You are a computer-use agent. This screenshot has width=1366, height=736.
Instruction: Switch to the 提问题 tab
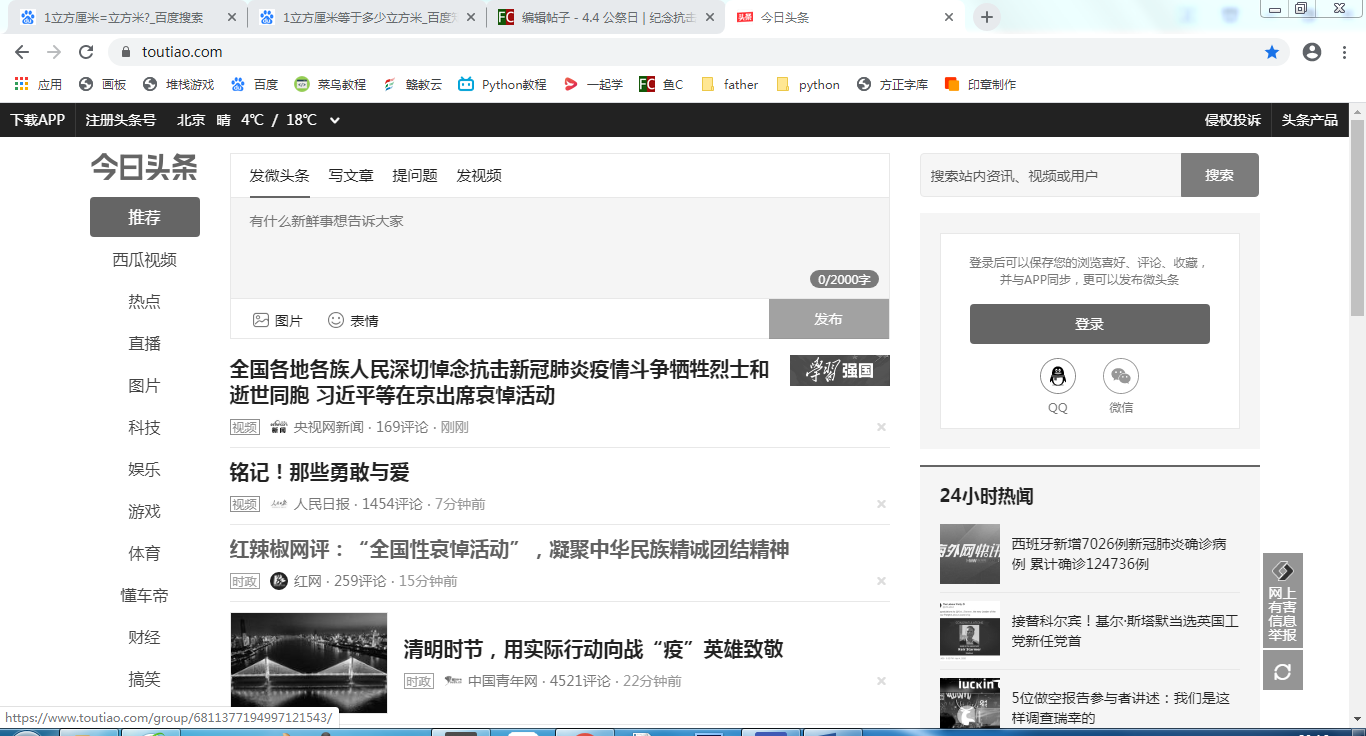pyautogui.click(x=415, y=175)
